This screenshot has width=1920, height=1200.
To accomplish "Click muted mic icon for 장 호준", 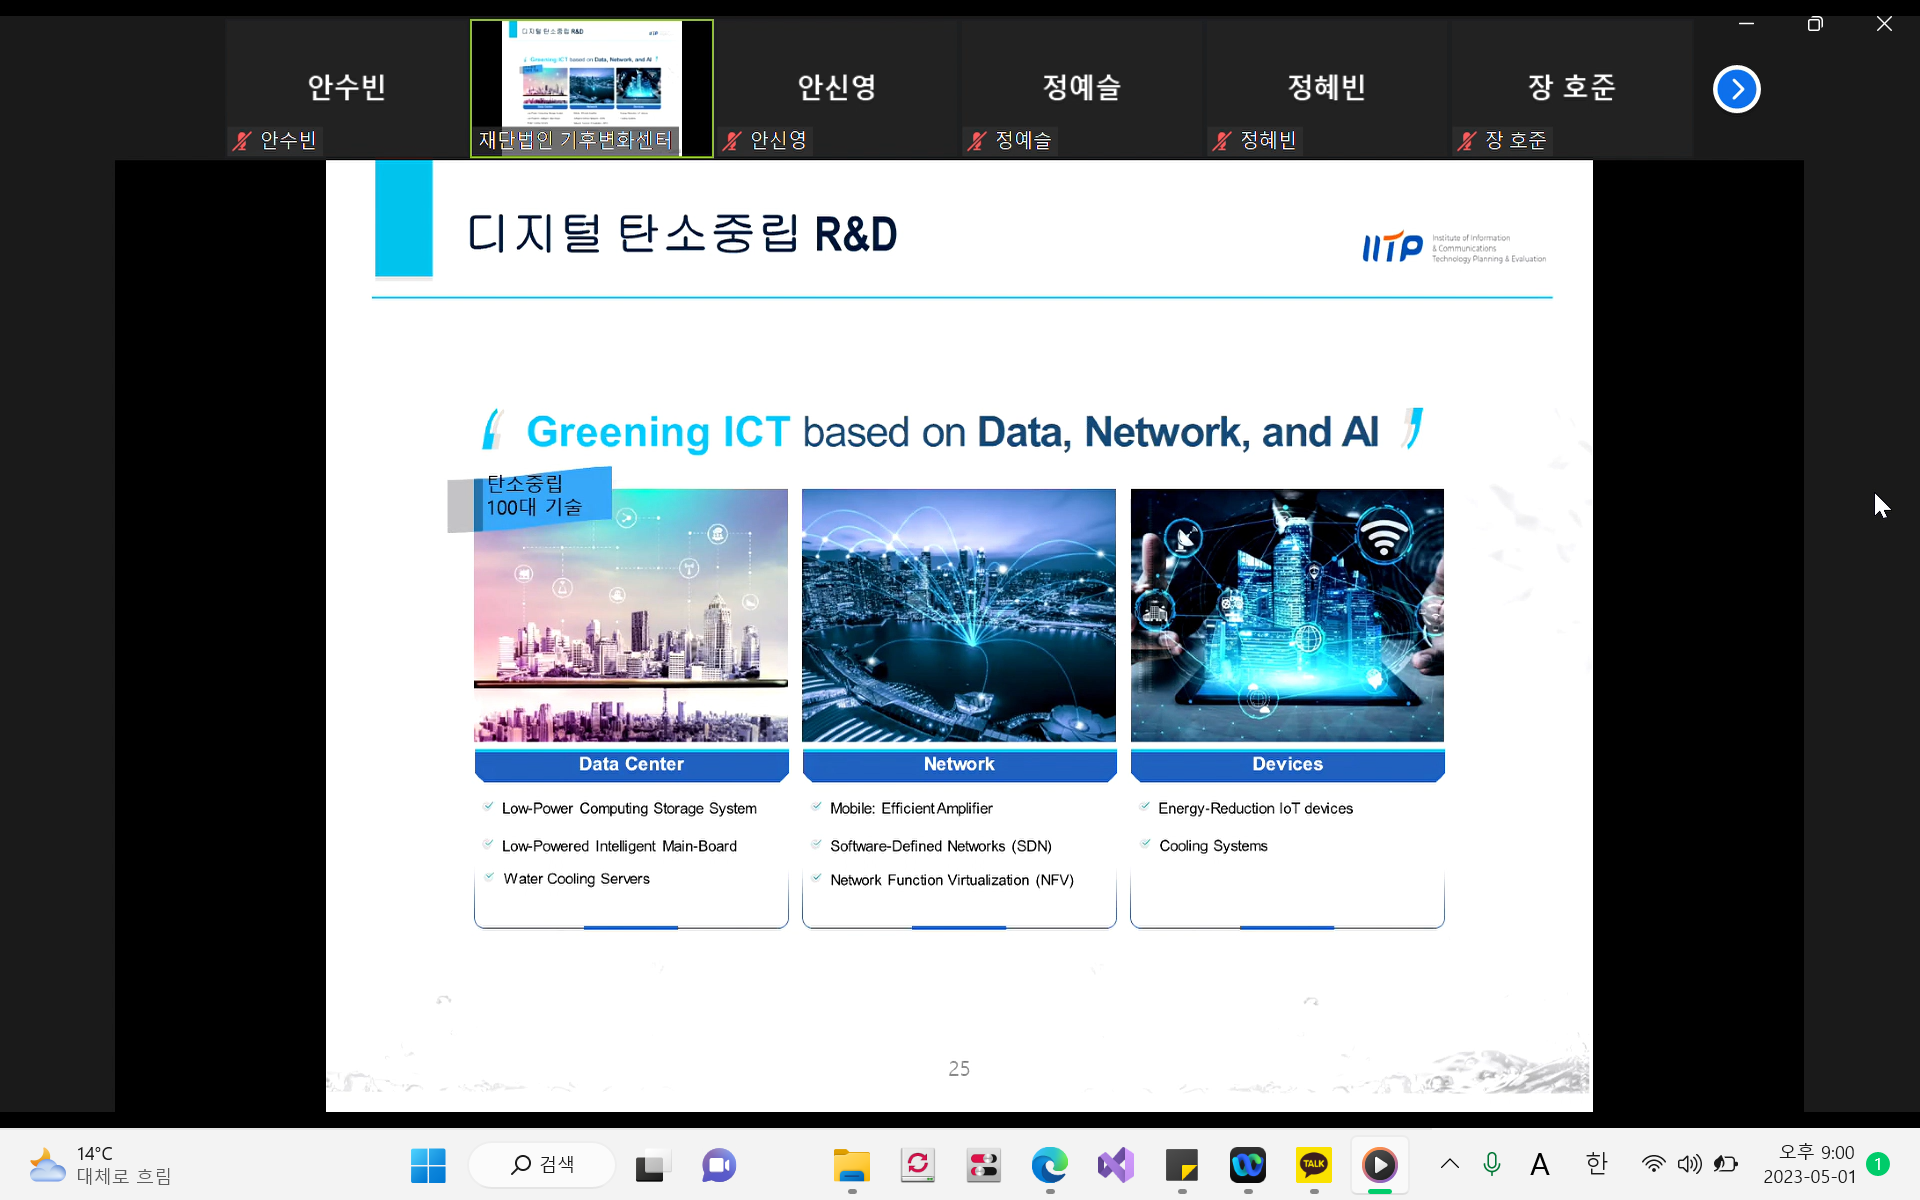I will tap(1467, 141).
